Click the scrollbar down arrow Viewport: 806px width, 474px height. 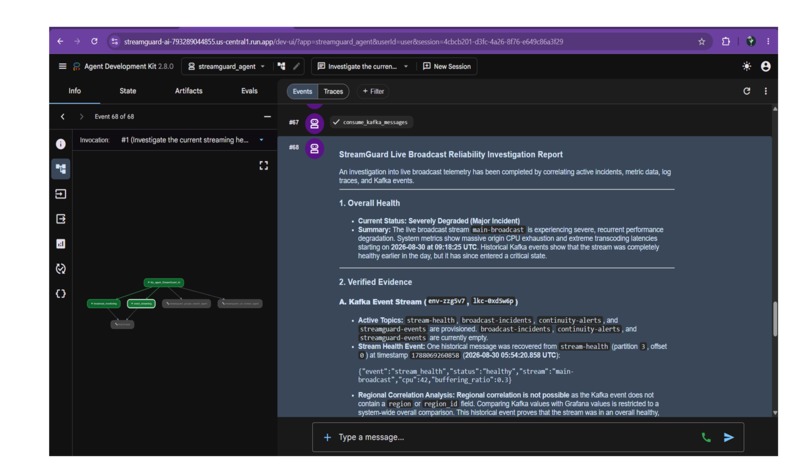(775, 412)
